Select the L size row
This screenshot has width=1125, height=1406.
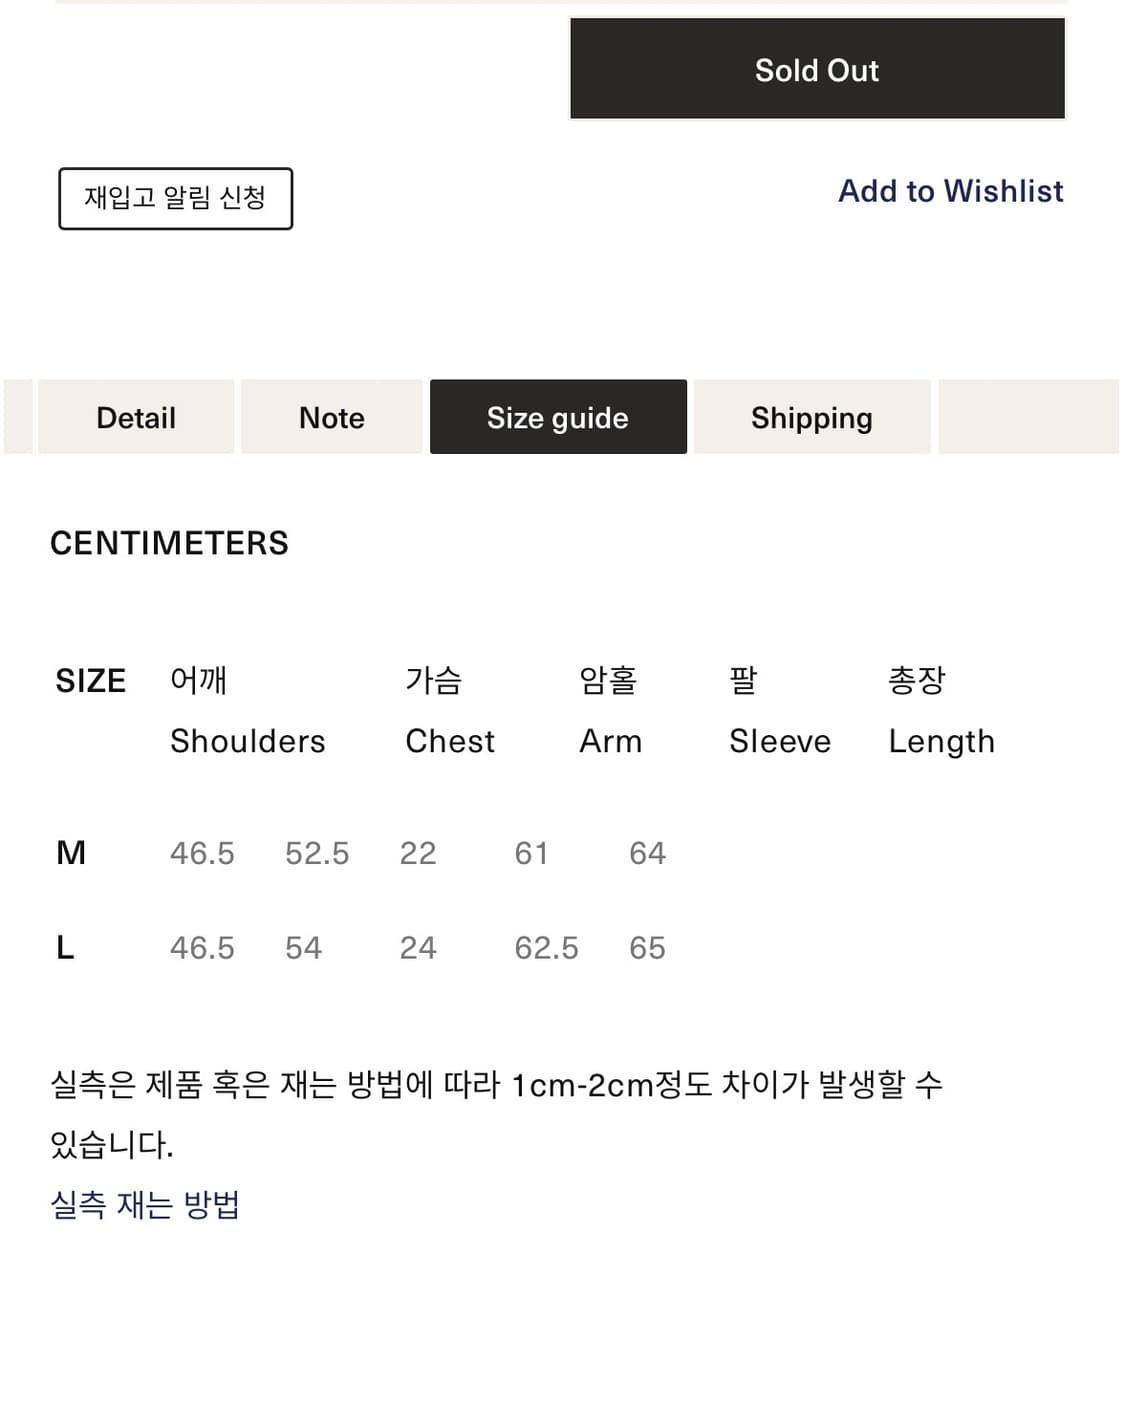pyautogui.click(x=64, y=947)
